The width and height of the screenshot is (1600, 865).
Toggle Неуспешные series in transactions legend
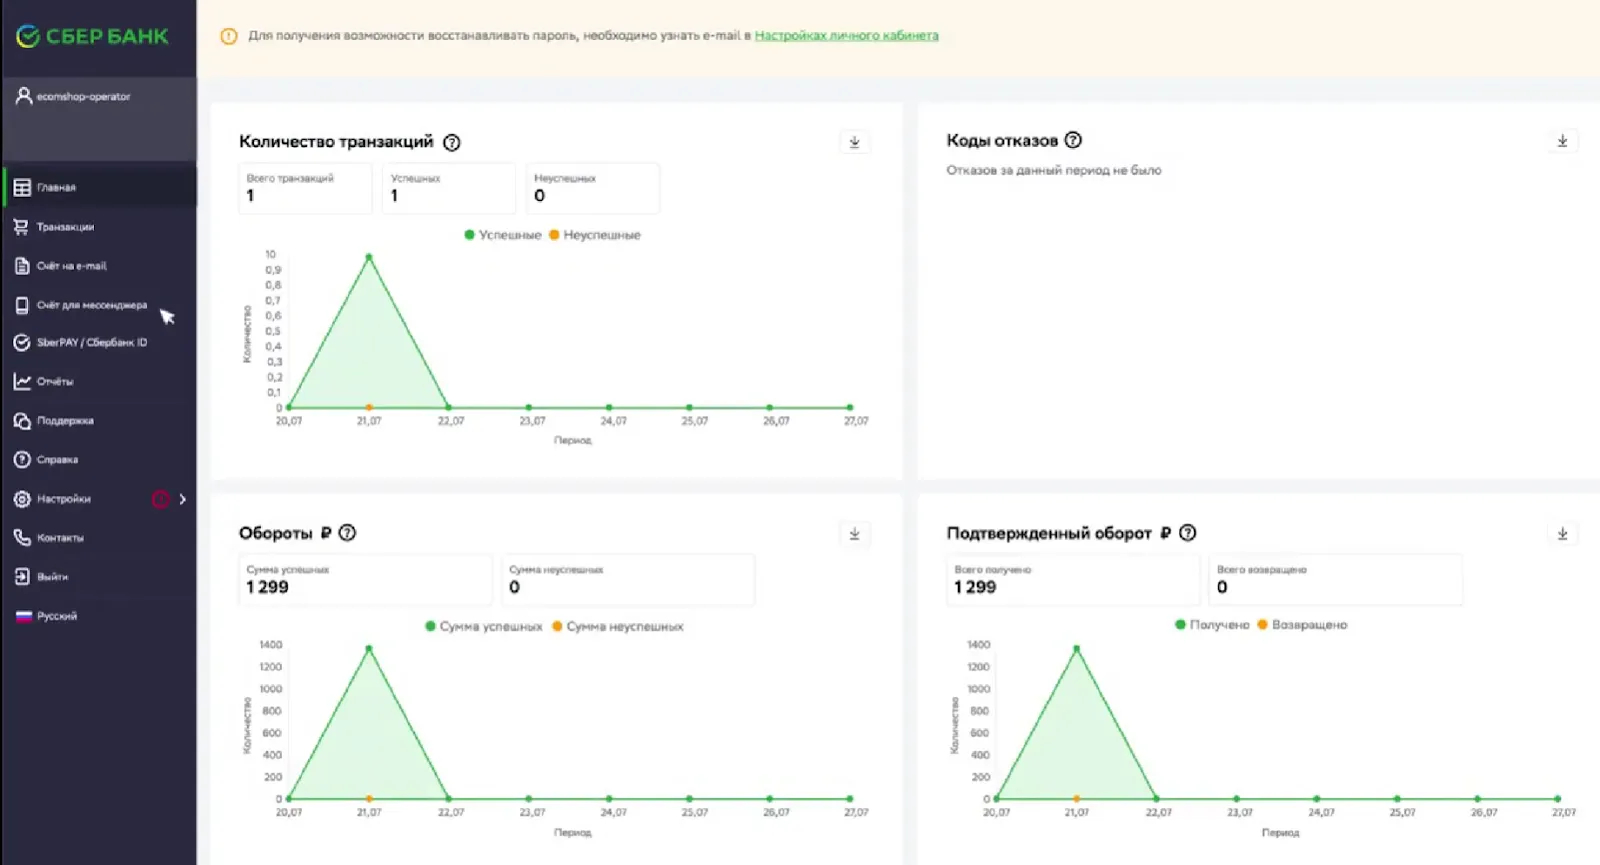(x=595, y=235)
